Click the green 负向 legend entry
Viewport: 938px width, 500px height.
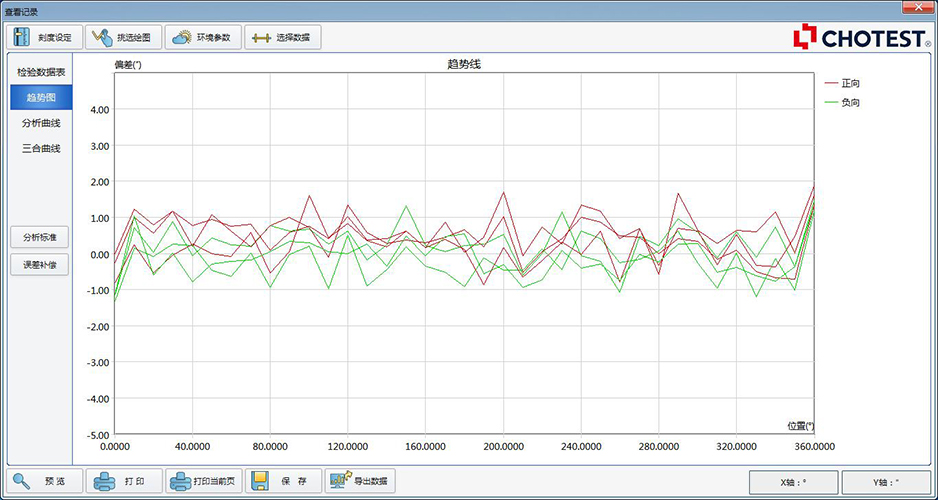850,102
